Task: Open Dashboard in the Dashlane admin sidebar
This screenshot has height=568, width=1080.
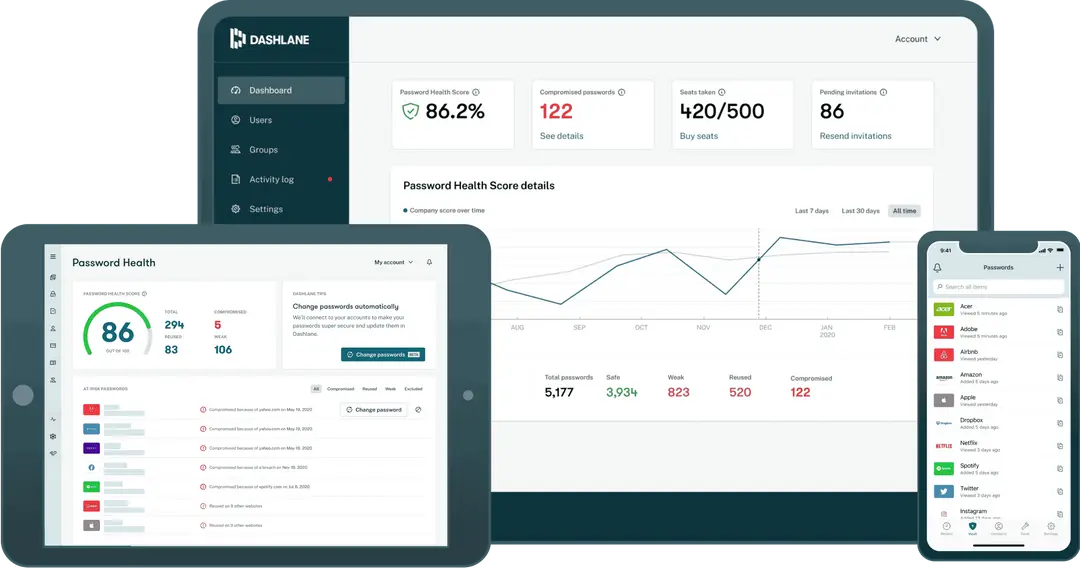Action: 281,90
